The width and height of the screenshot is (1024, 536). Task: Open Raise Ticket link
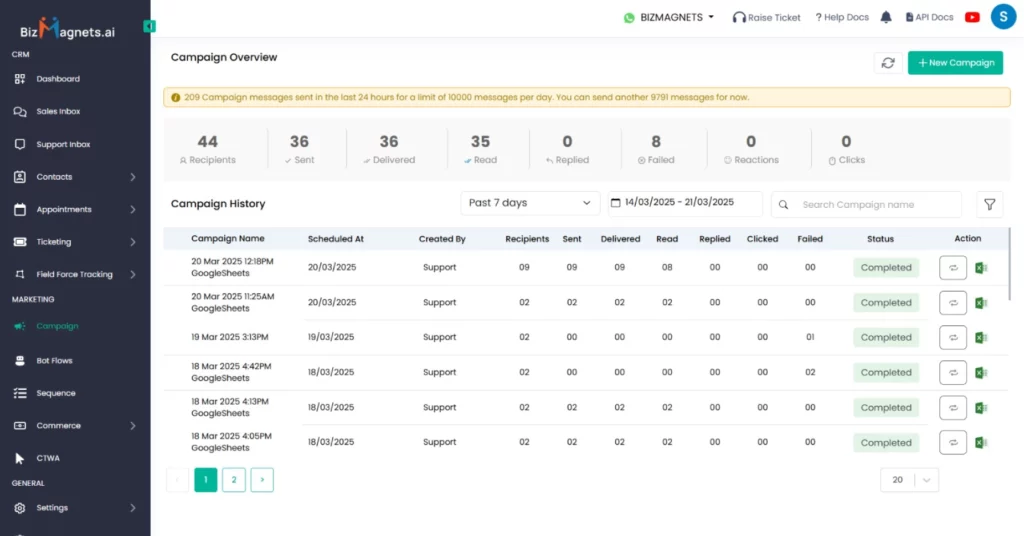tap(766, 18)
